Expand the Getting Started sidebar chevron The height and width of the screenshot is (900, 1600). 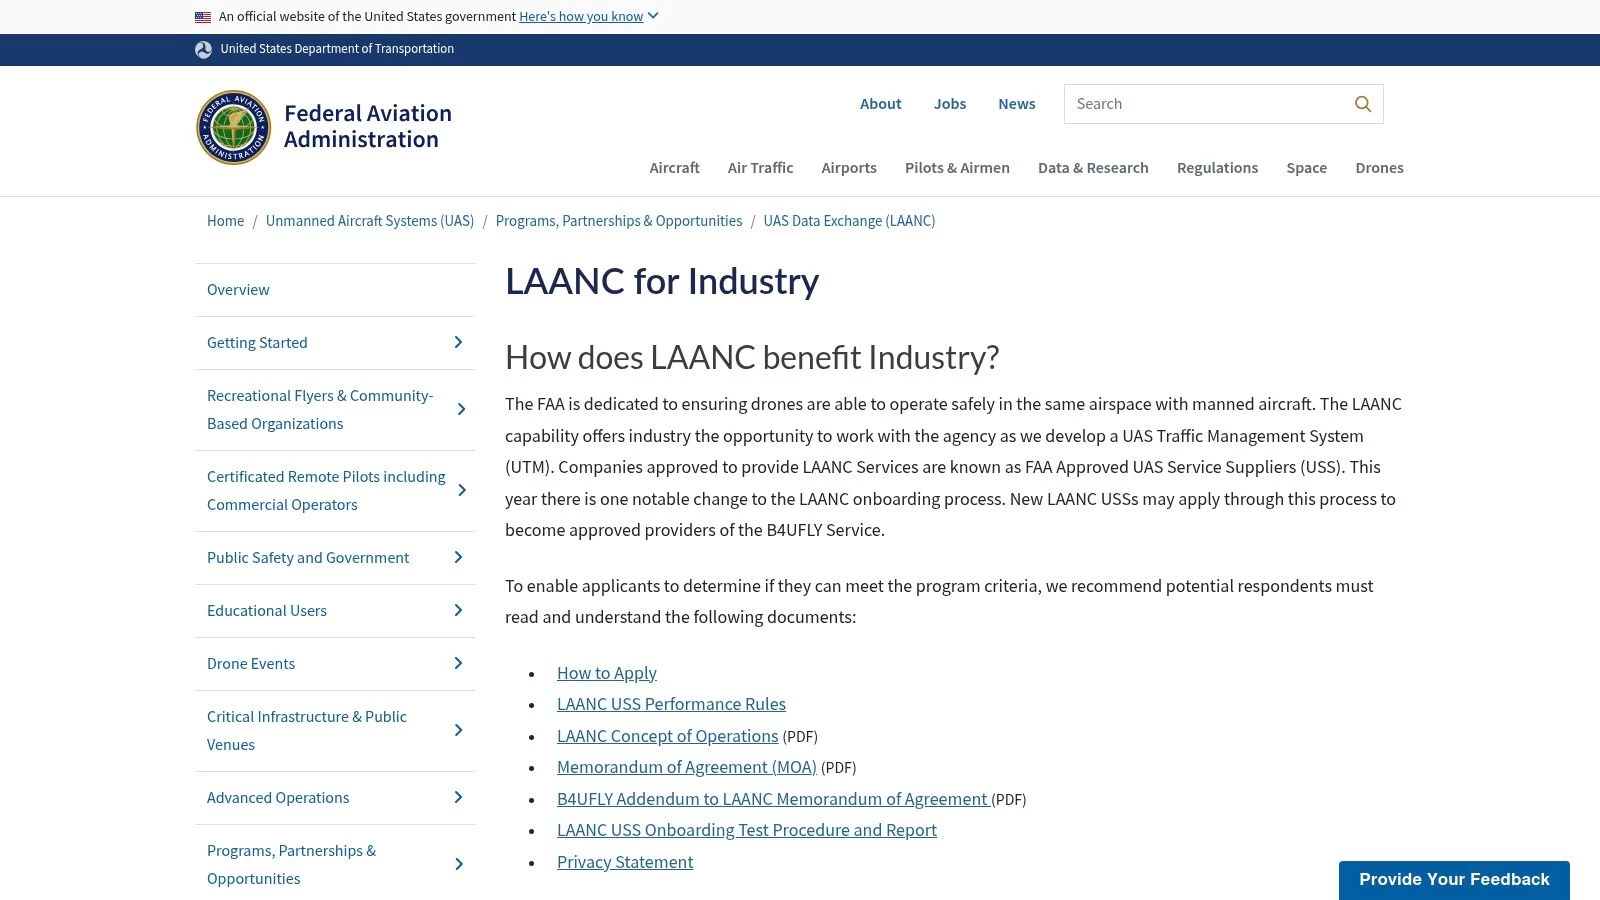458,343
